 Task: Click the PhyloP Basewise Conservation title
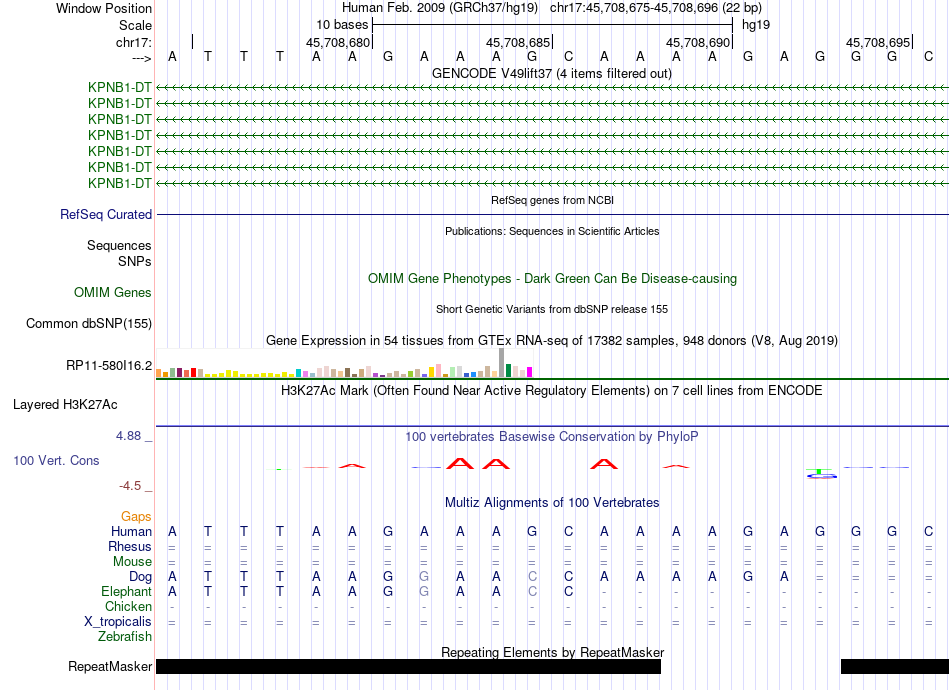click(552, 437)
